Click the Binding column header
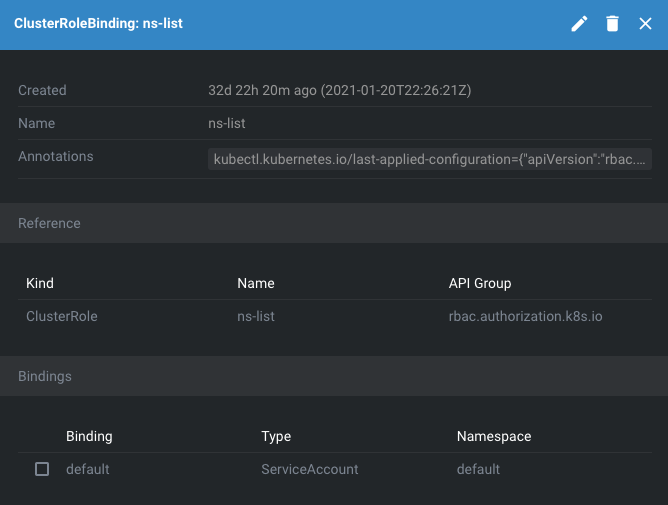This screenshot has height=505, width=668. [89, 436]
